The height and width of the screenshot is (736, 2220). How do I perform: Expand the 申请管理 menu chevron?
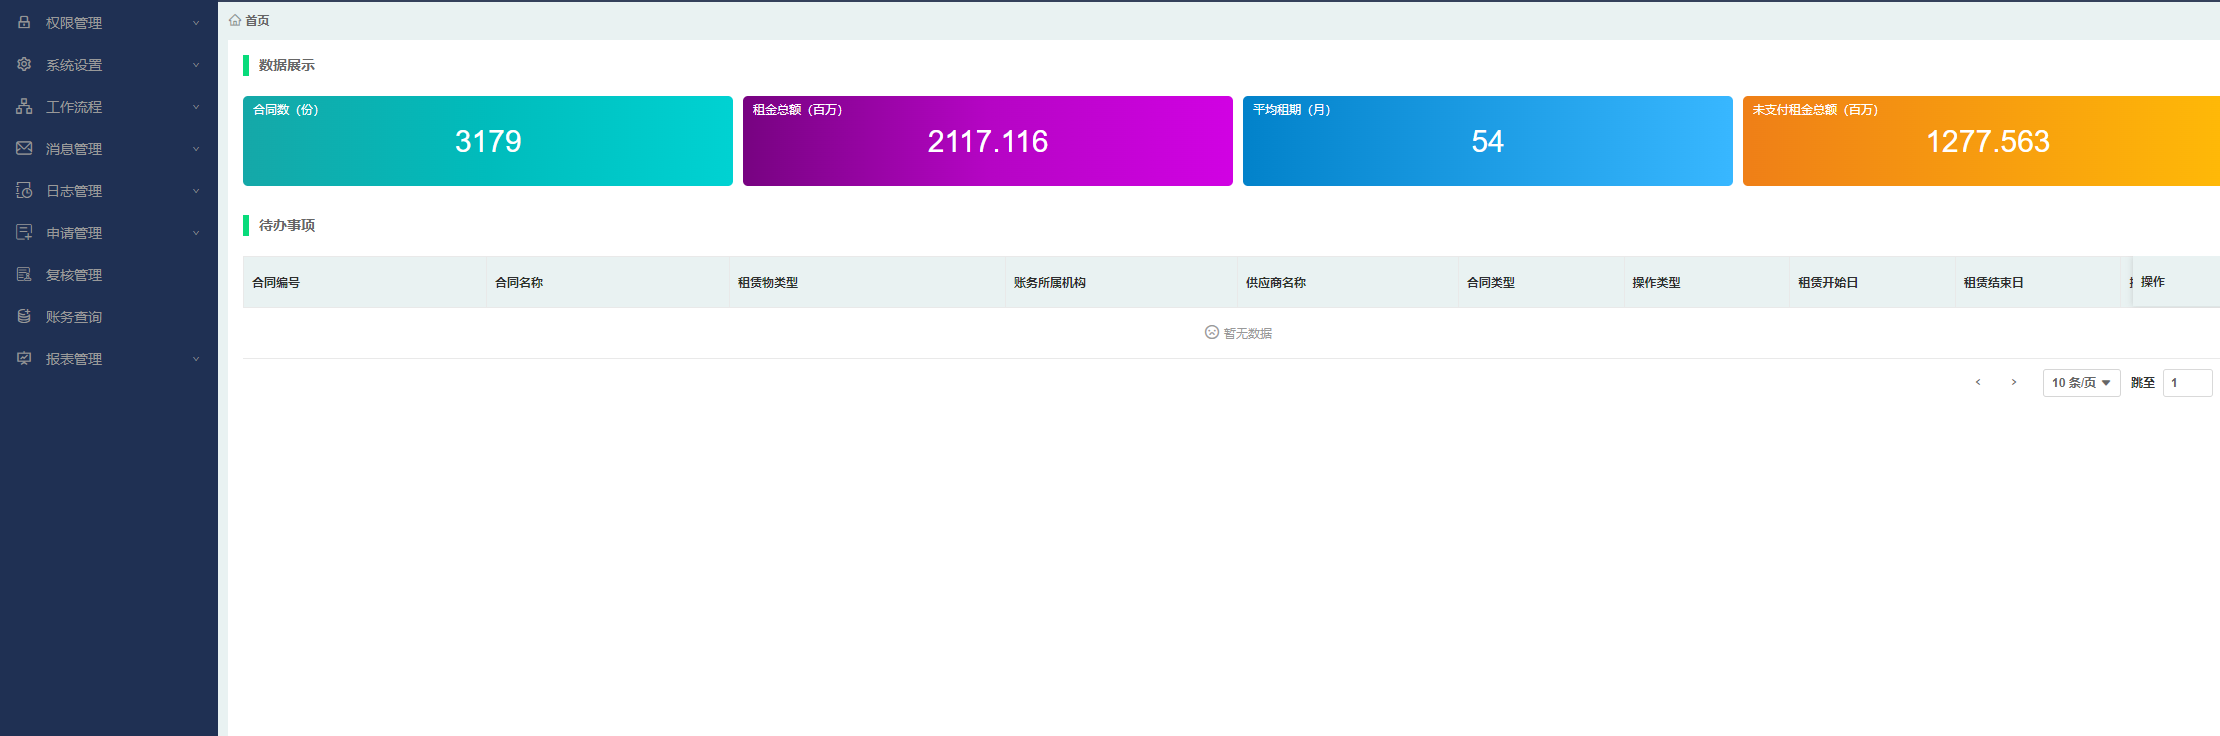click(196, 233)
